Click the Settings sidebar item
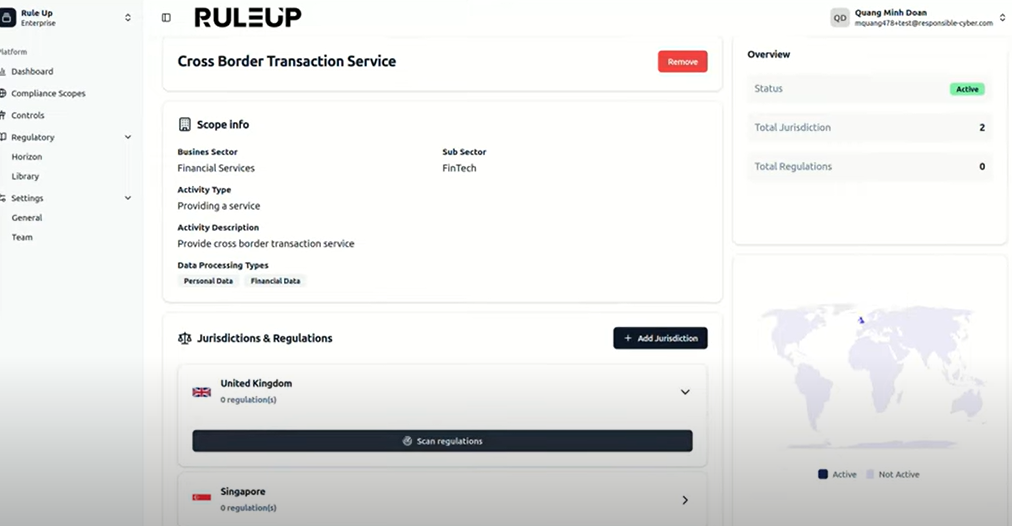 click(26, 198)
